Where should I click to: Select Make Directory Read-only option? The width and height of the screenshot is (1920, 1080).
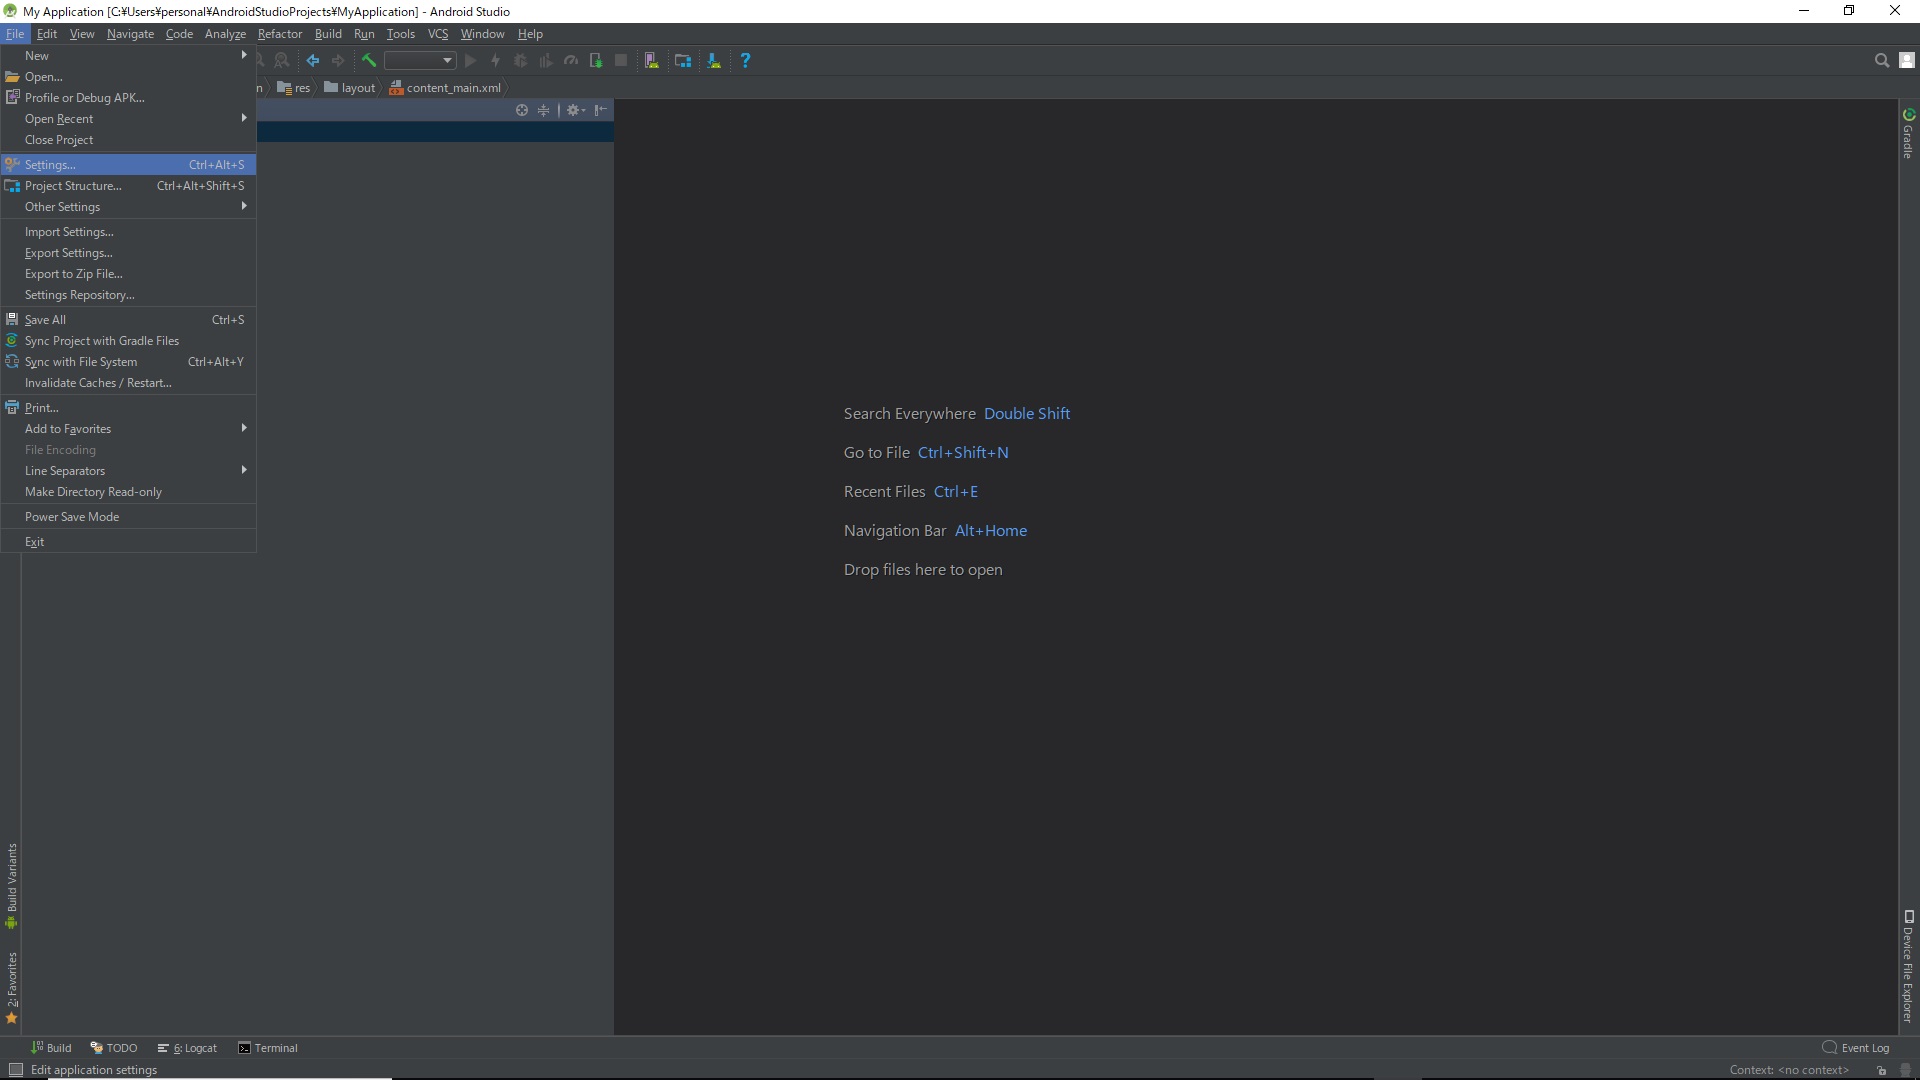(x=94, y=491)
